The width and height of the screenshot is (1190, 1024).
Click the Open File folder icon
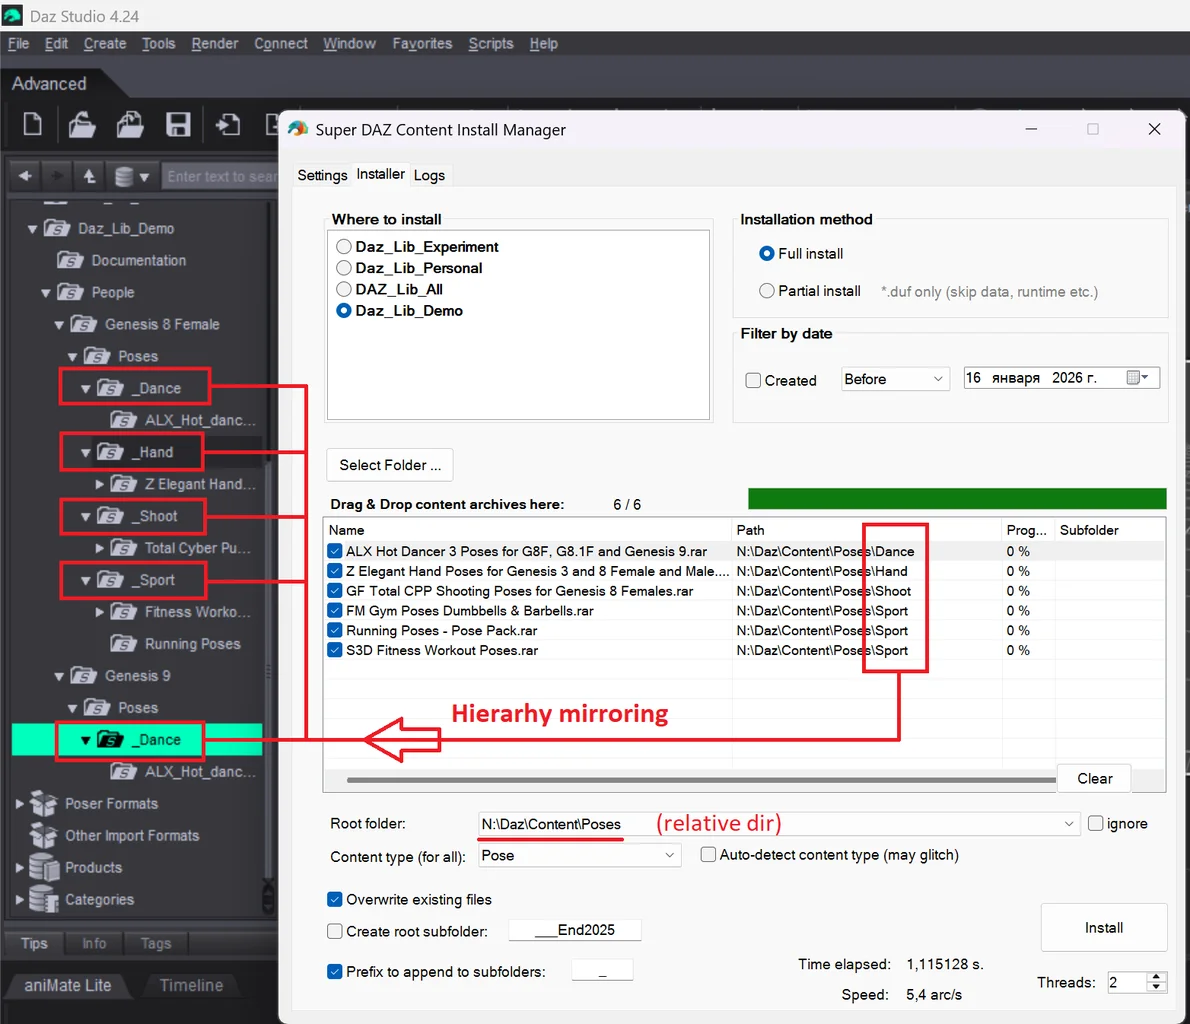coord(81,124)
